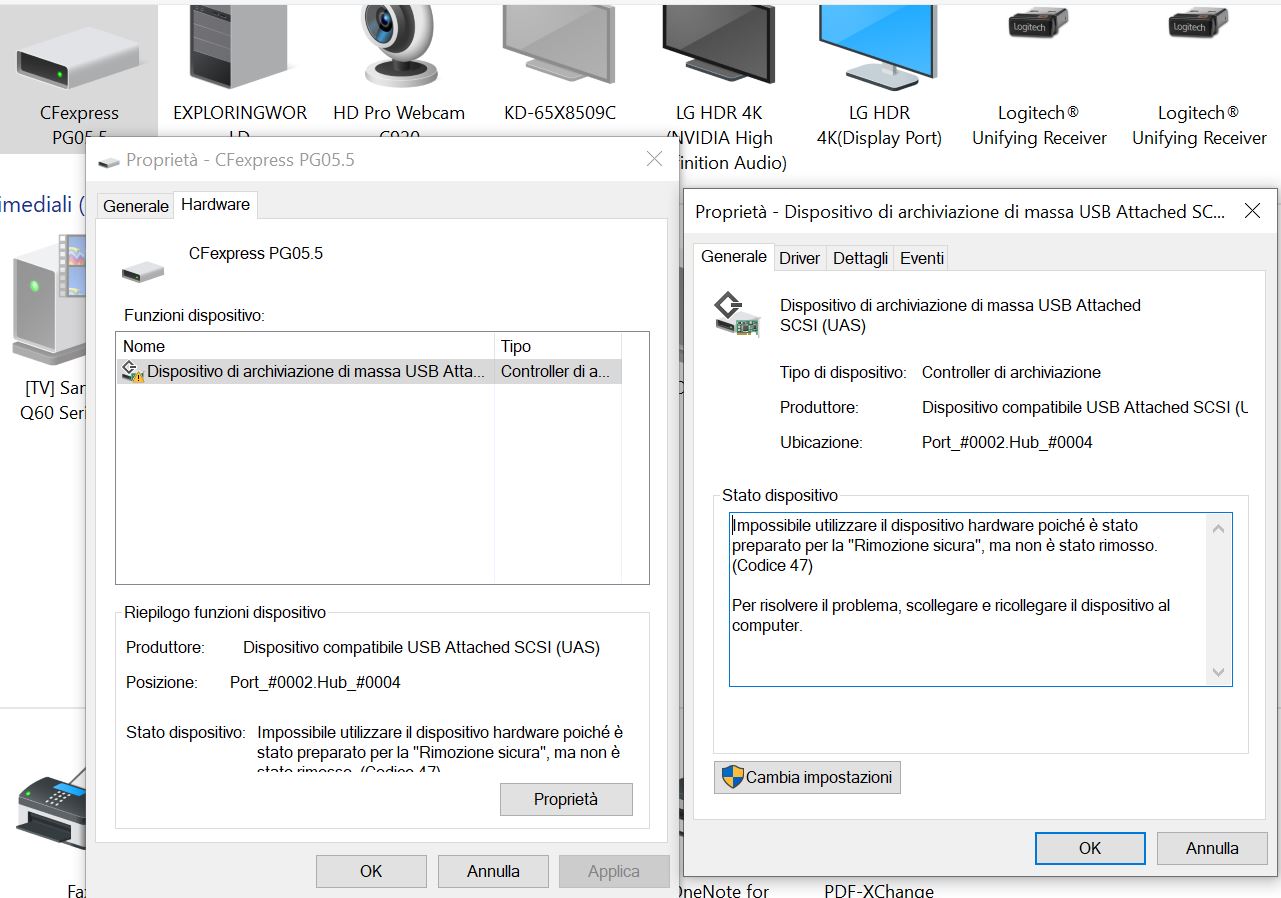
Task: Click Annulla in the UAS device properties dialog
Action: click(1212, 848)
